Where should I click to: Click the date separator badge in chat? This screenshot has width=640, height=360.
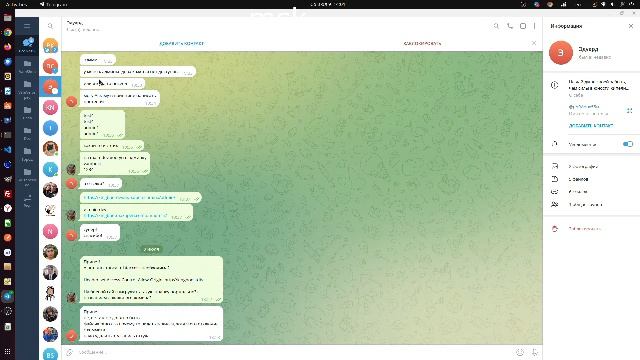tap(151, 249)
